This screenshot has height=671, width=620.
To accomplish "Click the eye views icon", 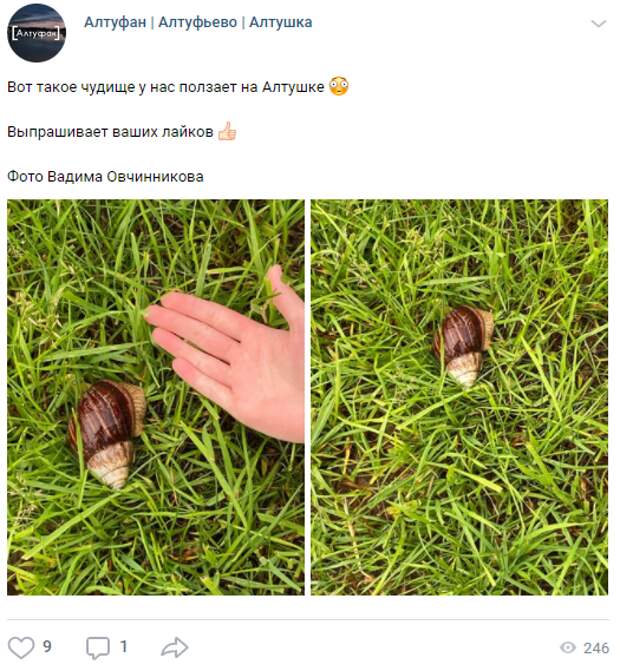I will [x=568, y=647].
